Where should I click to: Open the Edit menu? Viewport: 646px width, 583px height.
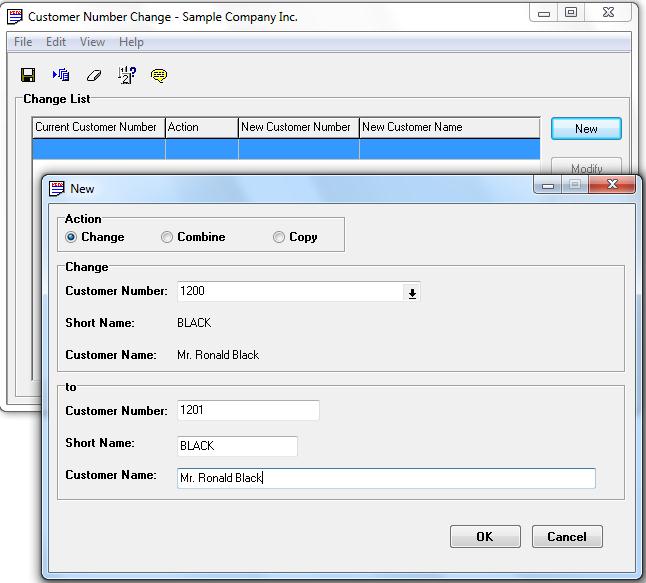pyautogui.click(x=56, y=42)
